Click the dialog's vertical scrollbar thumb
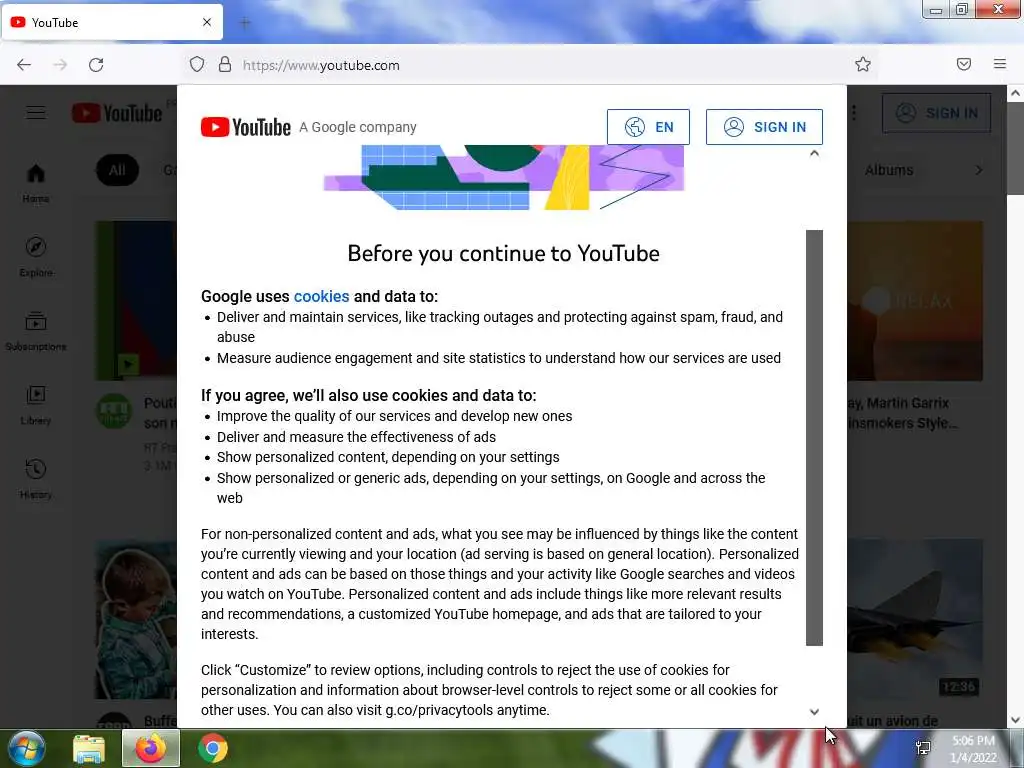The width and height of the screenshot is (1024, 768). (814, 438)
